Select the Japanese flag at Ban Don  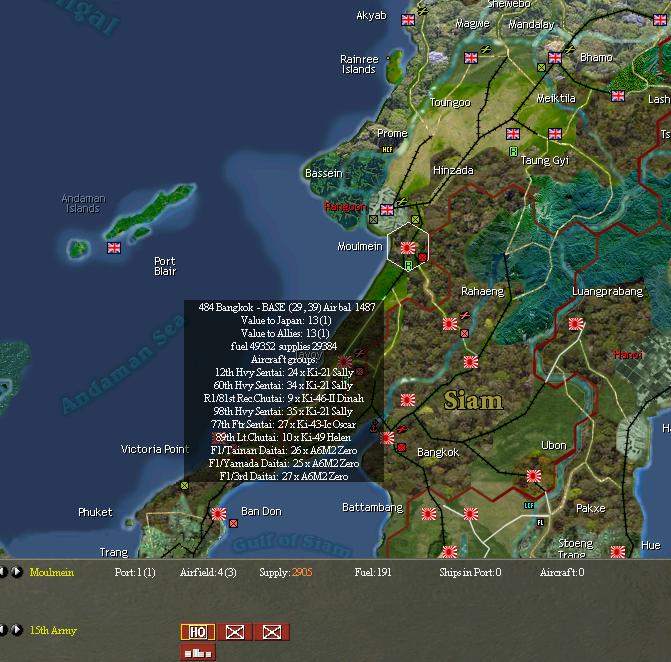(219, 514)
